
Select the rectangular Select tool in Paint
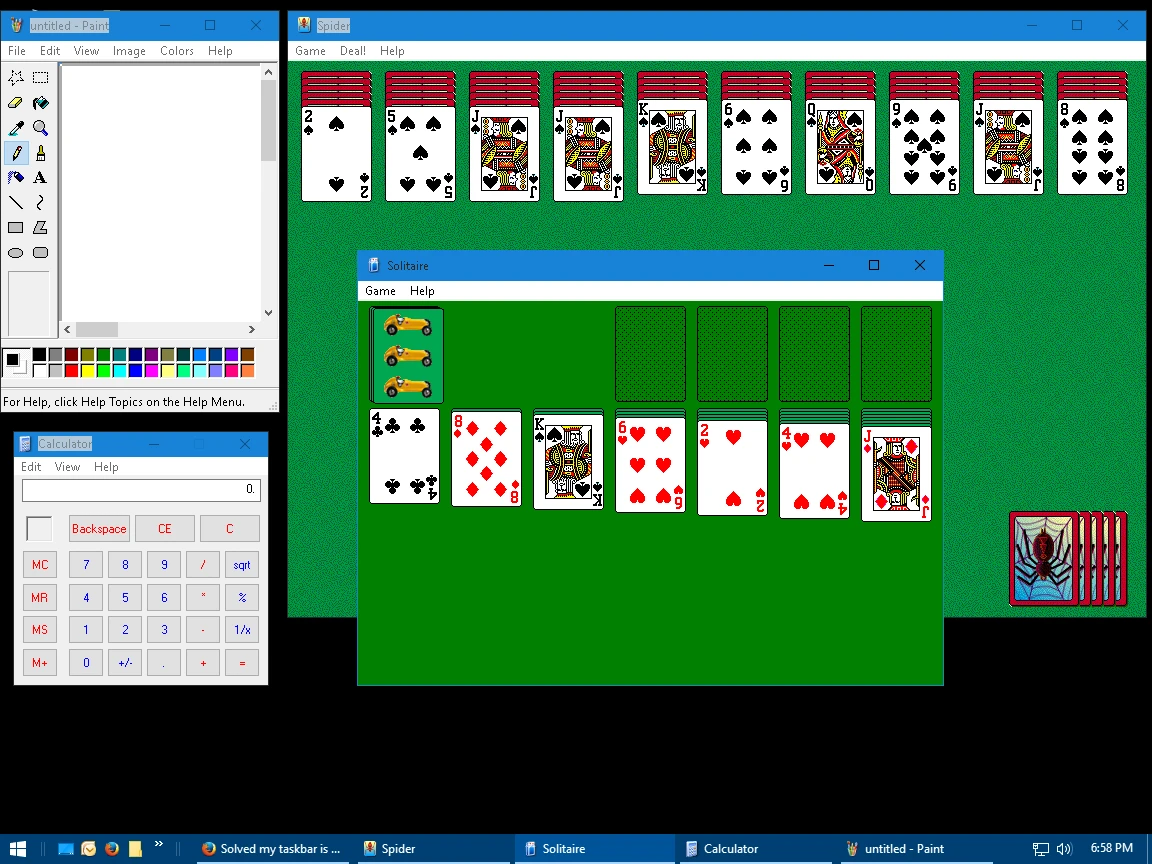coord(40,77)
